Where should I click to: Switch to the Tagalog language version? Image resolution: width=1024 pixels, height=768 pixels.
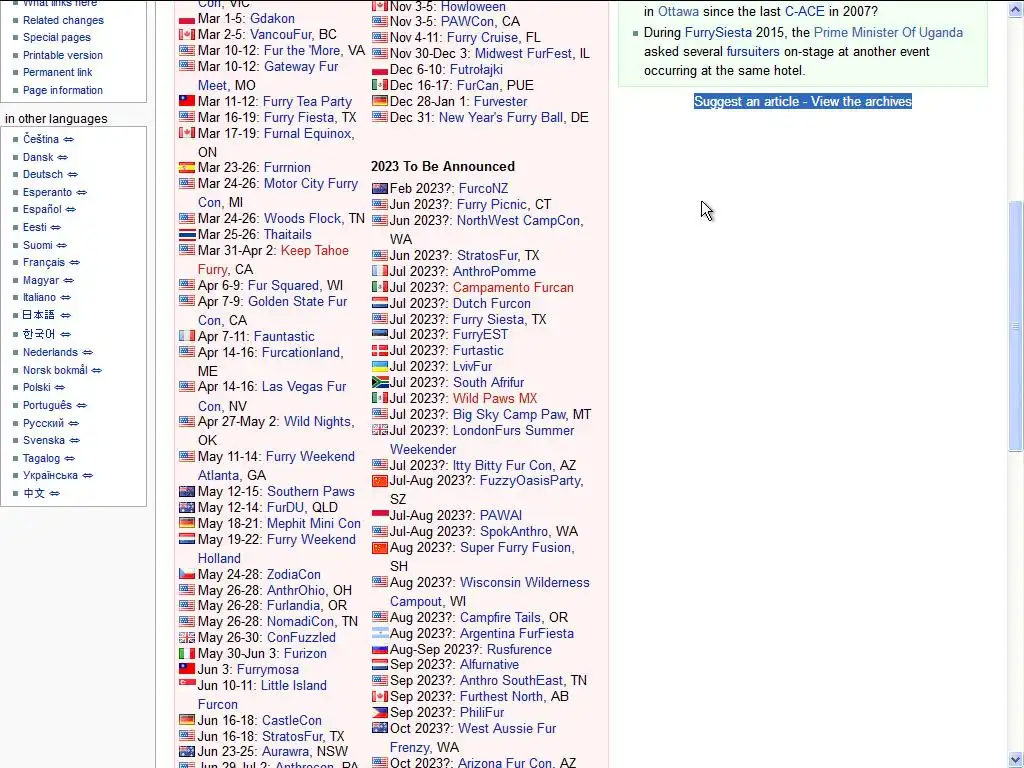(x=41, y=458)
